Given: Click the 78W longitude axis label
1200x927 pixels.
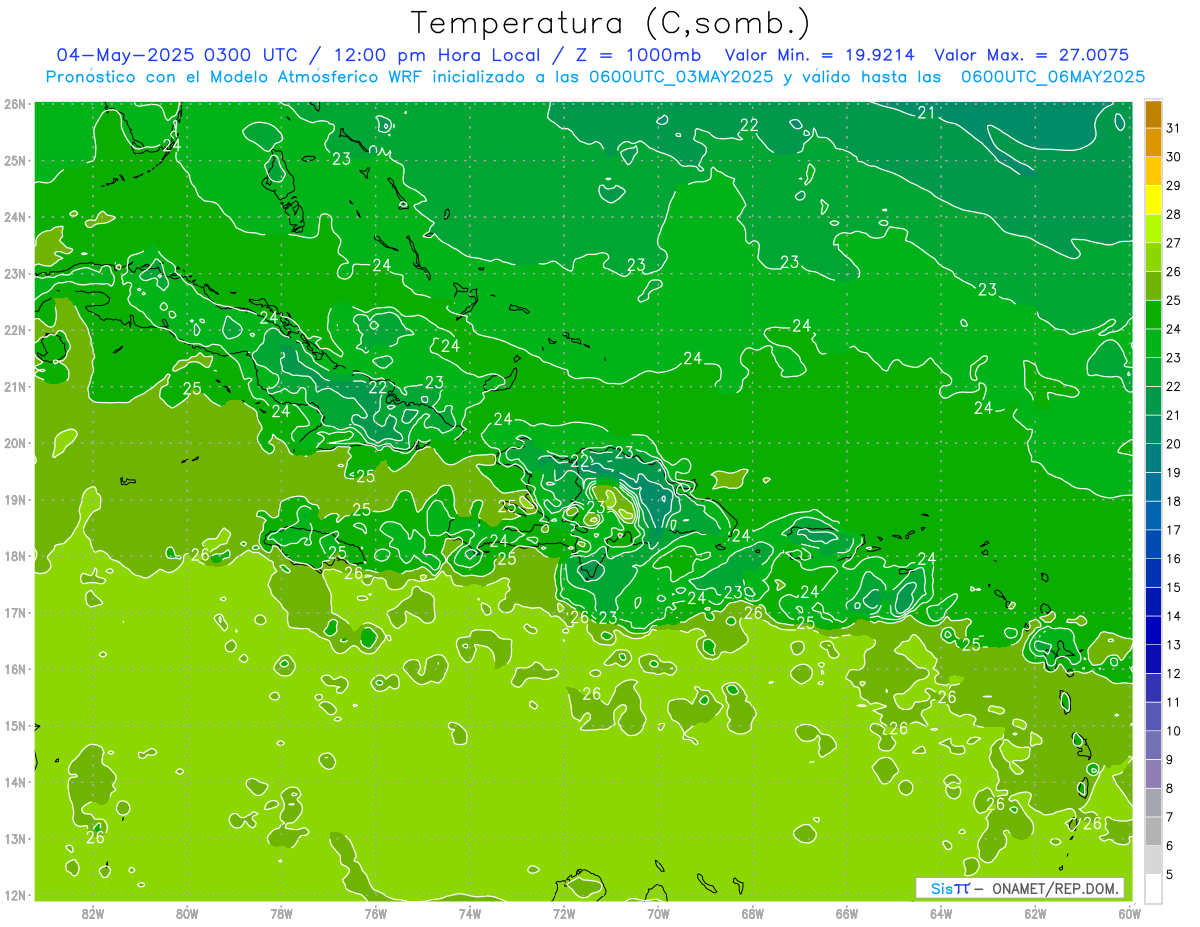Looking at the screenshot, I should pyautogui.click(x=281, y=913).
